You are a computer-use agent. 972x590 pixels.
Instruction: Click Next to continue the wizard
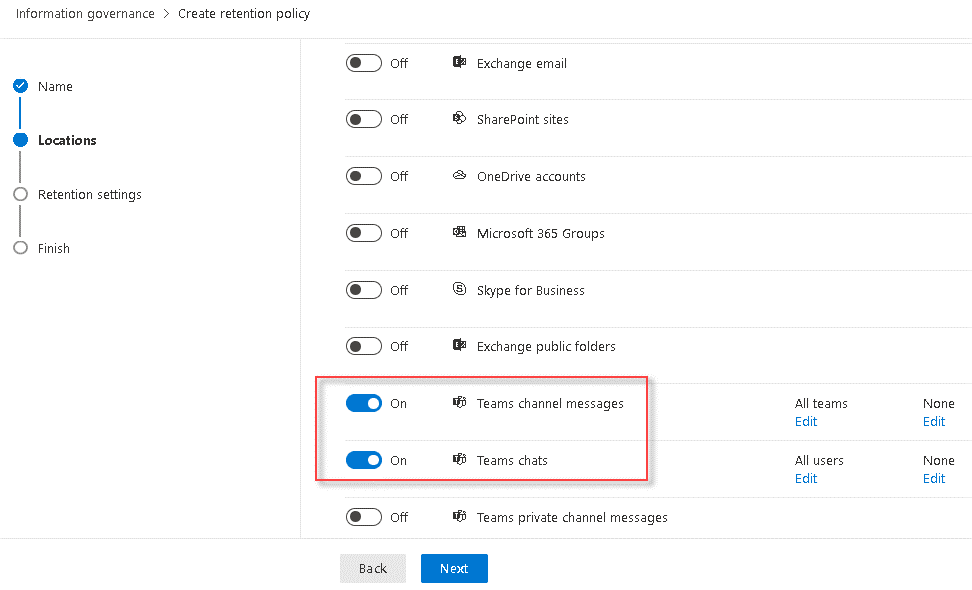point(453,568)
